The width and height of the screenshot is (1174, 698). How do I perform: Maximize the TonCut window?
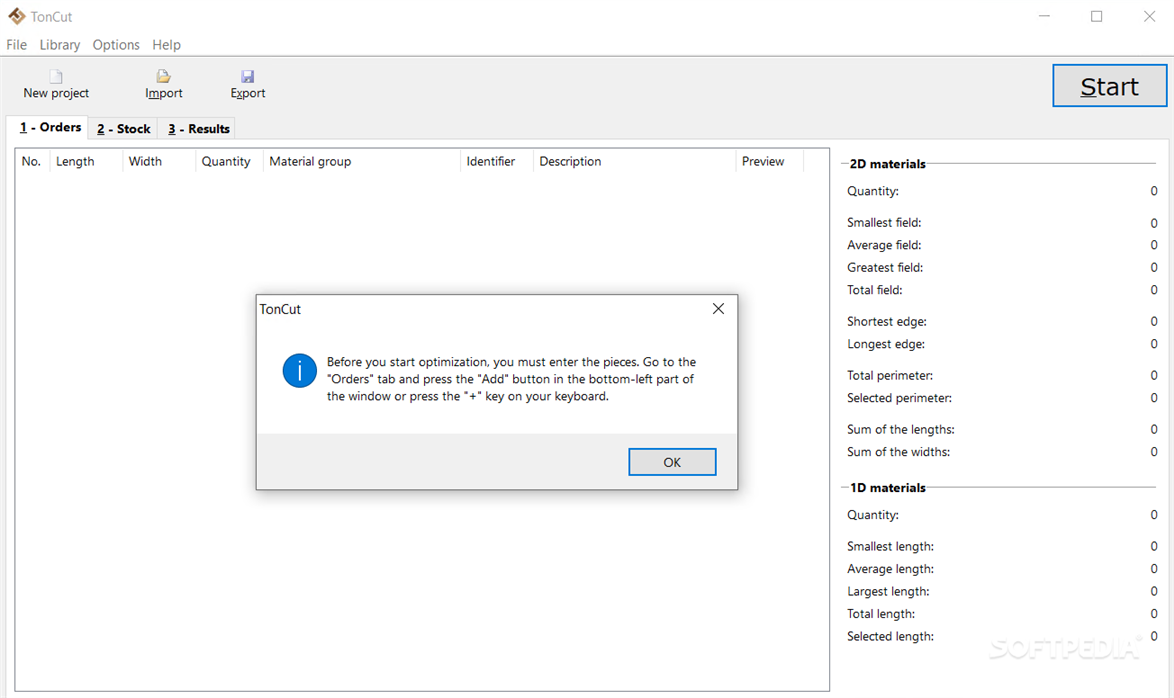(1096, 16)
